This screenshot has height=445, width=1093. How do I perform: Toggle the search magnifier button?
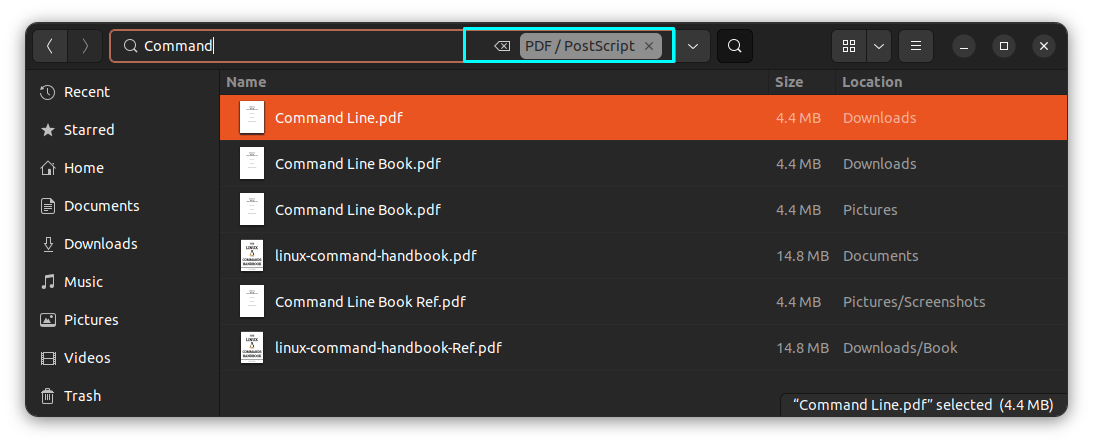pos(735,46)
